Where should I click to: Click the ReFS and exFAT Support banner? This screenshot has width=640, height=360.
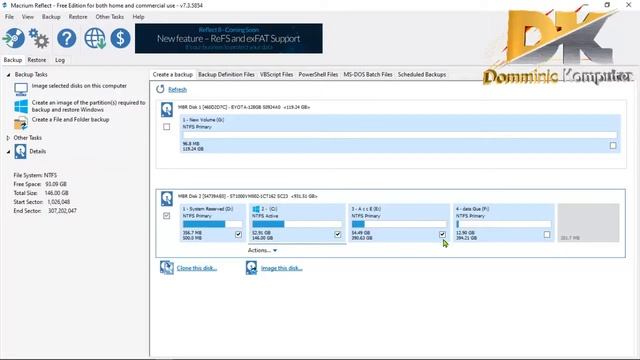(x=229, y=38)
